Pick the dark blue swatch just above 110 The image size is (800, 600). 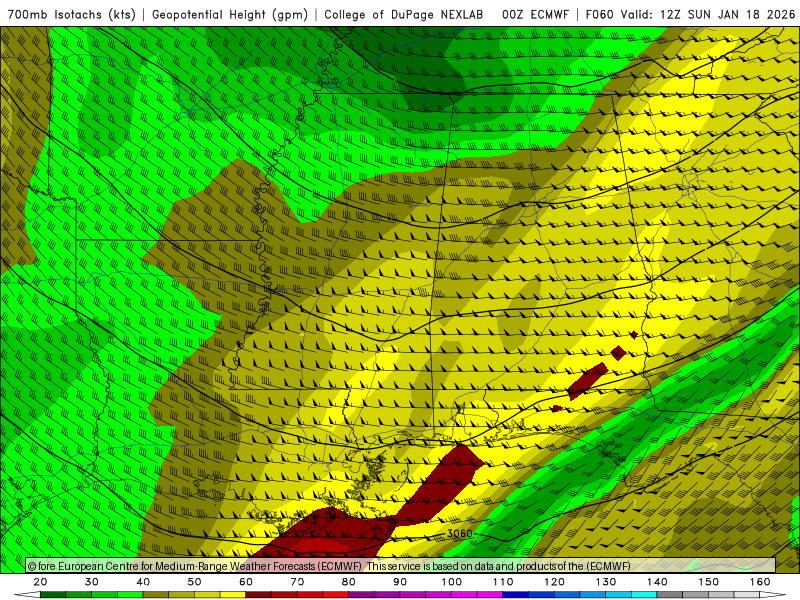coord(516,595)
